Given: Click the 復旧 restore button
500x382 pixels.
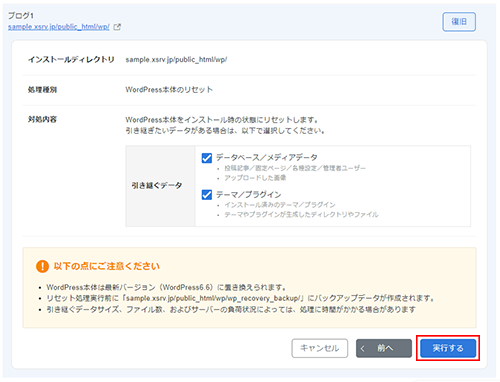Looking at the screenshot, I should [459, 22].
